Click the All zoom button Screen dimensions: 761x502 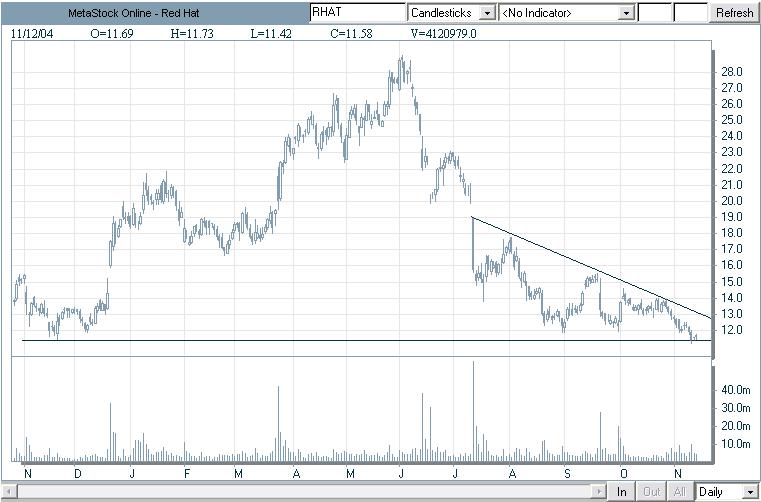(680, 492)
